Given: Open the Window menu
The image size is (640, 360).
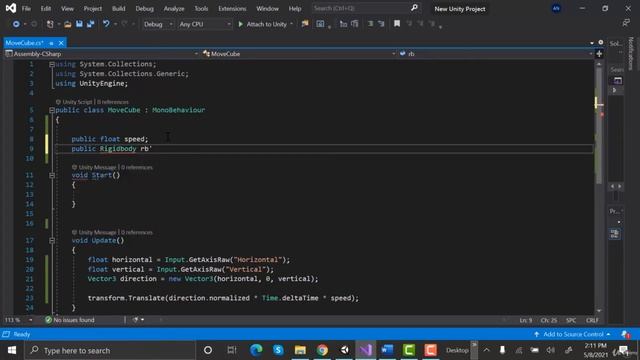Looking at the screenshot, I should [268, 9].
